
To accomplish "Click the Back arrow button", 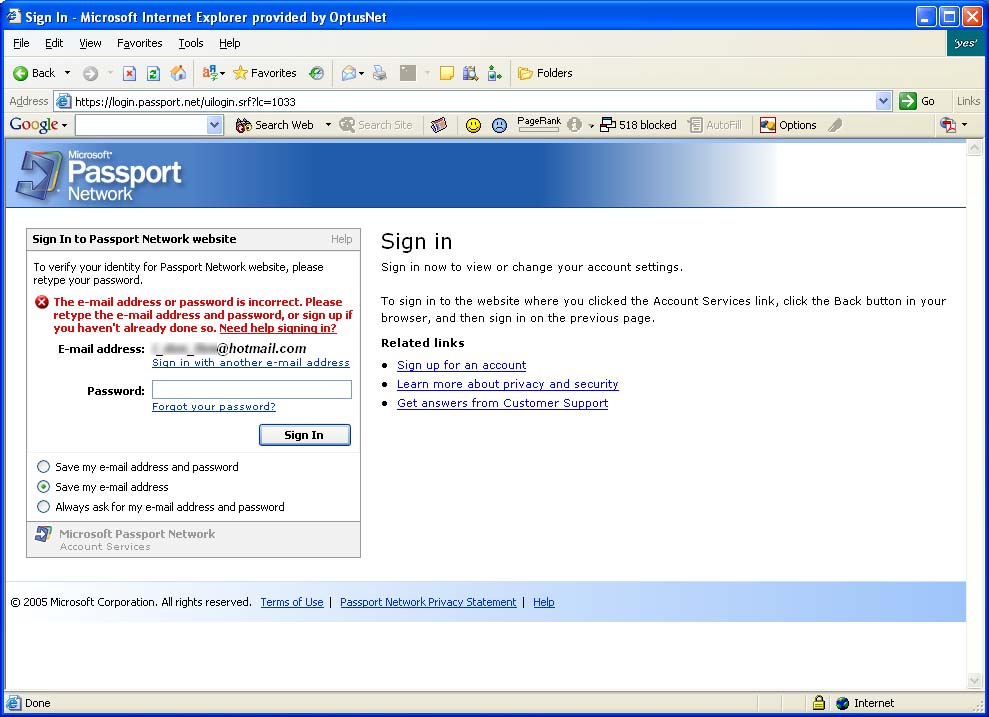I will pos(34,73).
